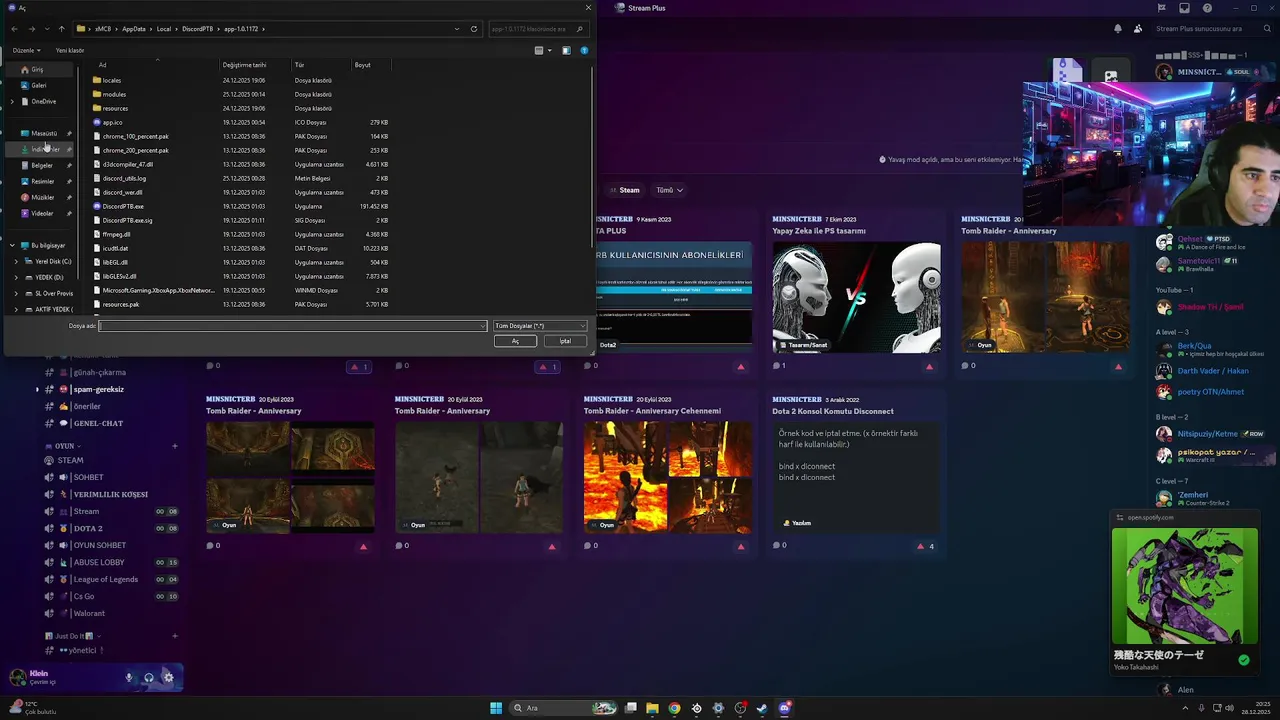Join DOTA 2 voice channel
The image size is (1280, 720).
click(x=88, y=528)
